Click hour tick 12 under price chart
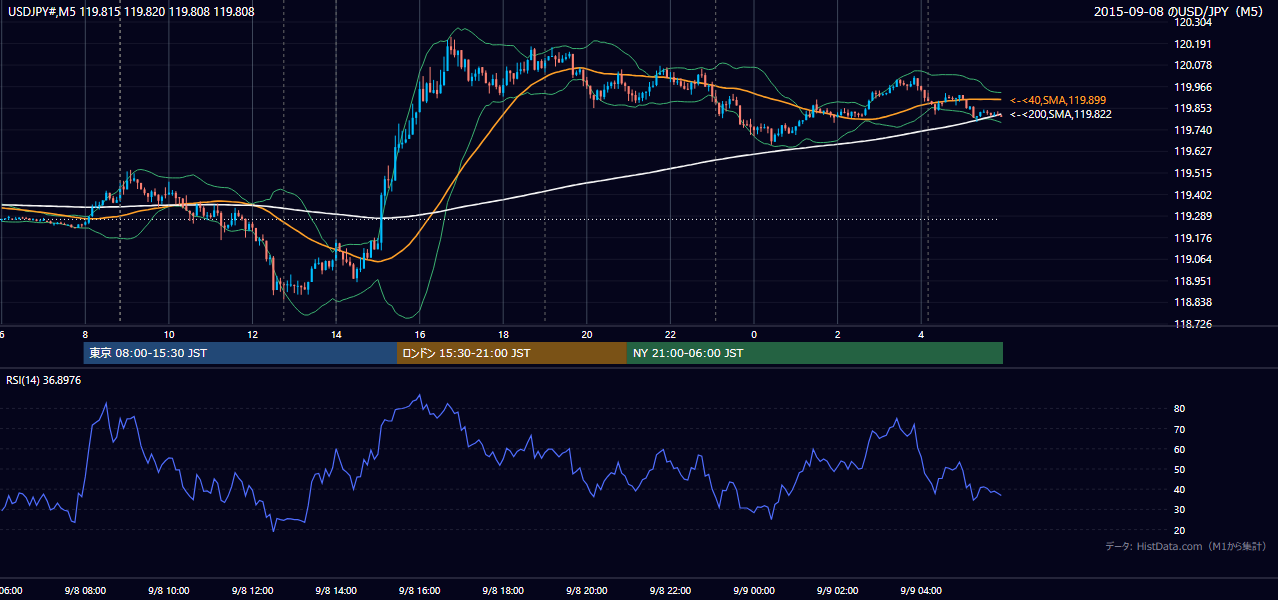 coord(252,334)
